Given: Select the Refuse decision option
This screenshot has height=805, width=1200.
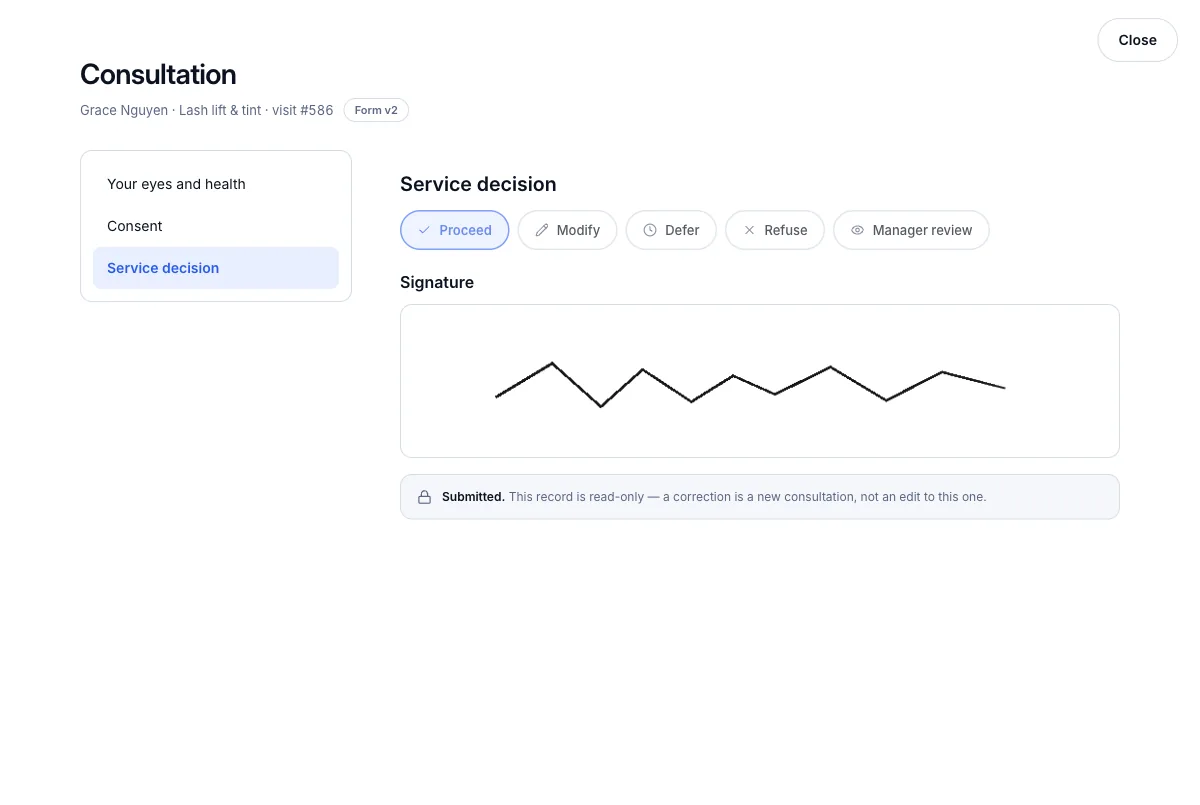Looking at the screenshot, I should tap(775, 230).
